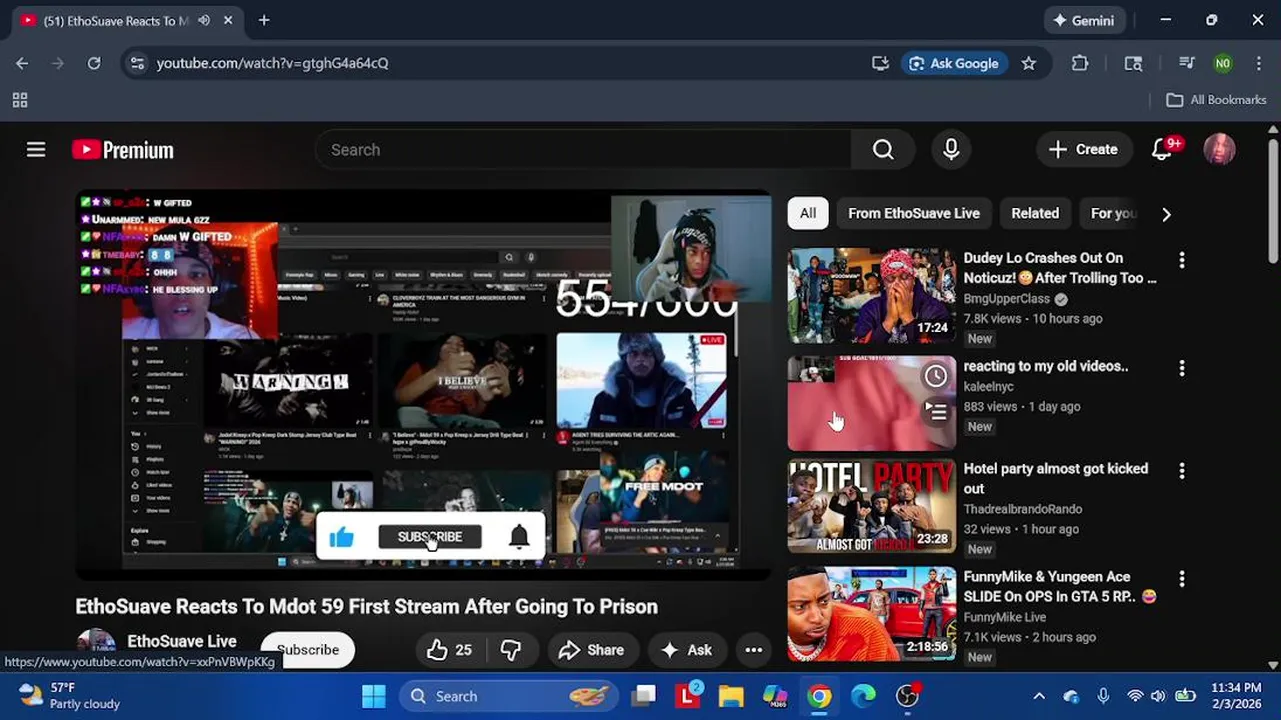This screenshot has width=1281, height=720.
Task: Open more actions ellipsis under the video
Action: [x=754, y=650]
